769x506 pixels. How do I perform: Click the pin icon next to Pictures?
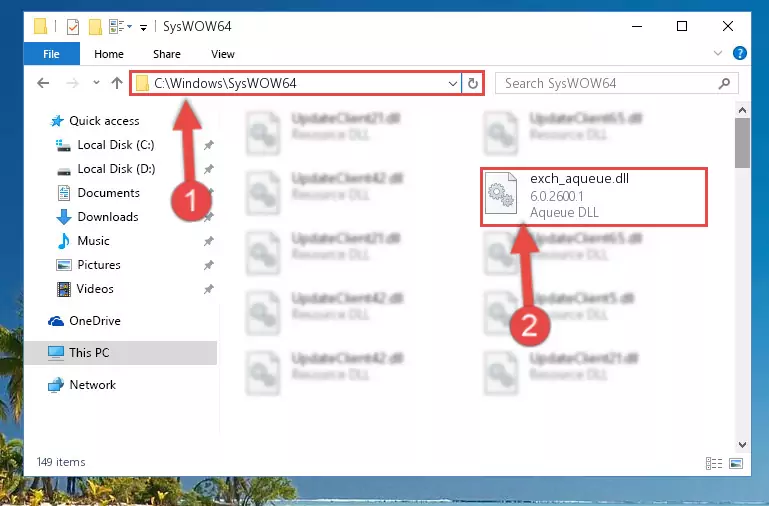pos(208,265)
